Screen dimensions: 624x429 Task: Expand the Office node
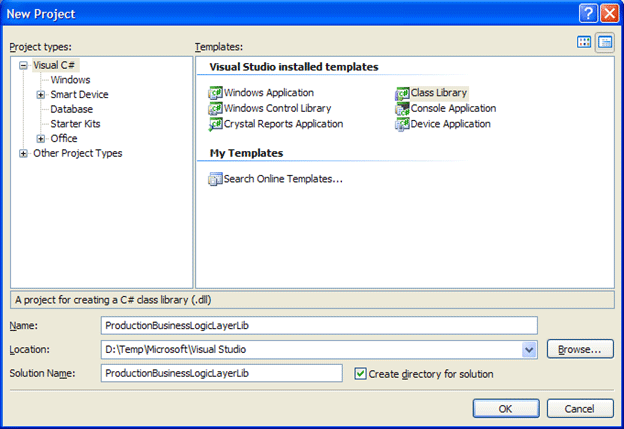point(41,138)
